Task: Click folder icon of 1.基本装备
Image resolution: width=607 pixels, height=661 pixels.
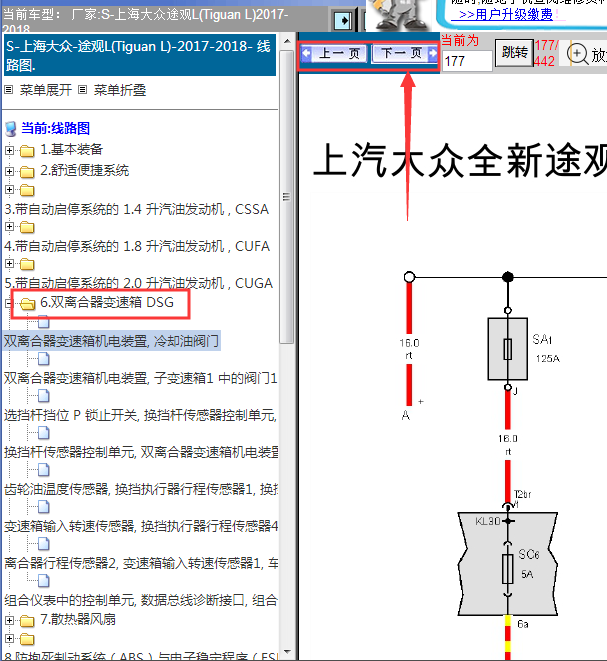Action: click(27, 150)
